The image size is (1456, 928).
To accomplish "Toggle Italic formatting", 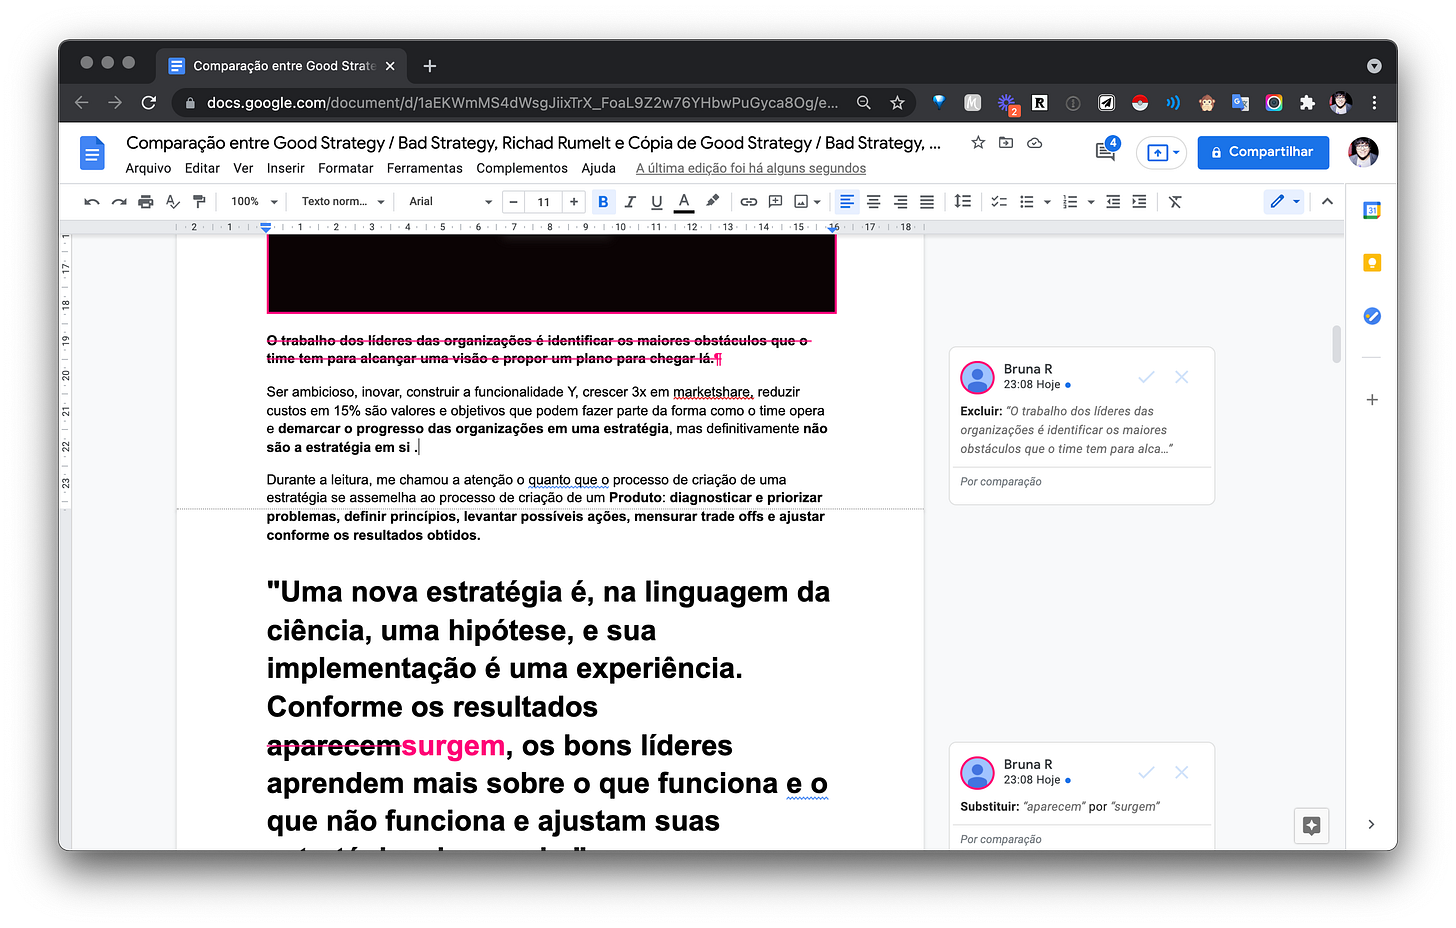I will 630,202.
